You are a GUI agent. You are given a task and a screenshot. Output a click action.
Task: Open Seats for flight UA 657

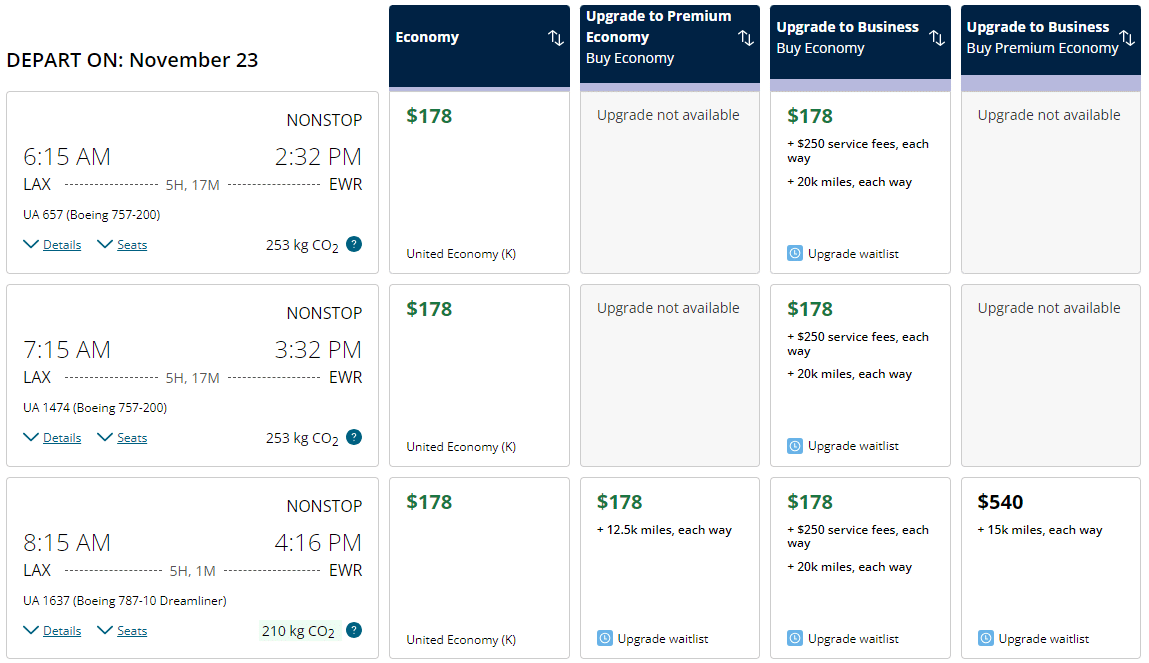122,245
